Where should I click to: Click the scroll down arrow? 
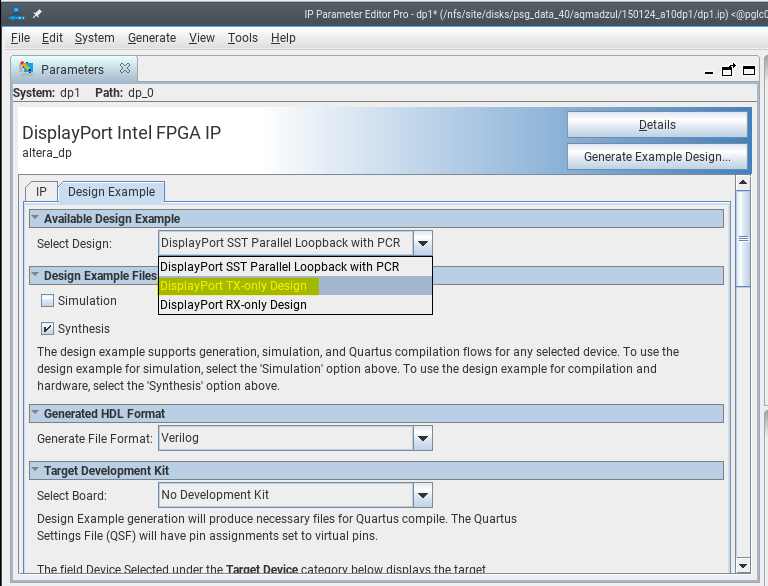coord(743,566)
